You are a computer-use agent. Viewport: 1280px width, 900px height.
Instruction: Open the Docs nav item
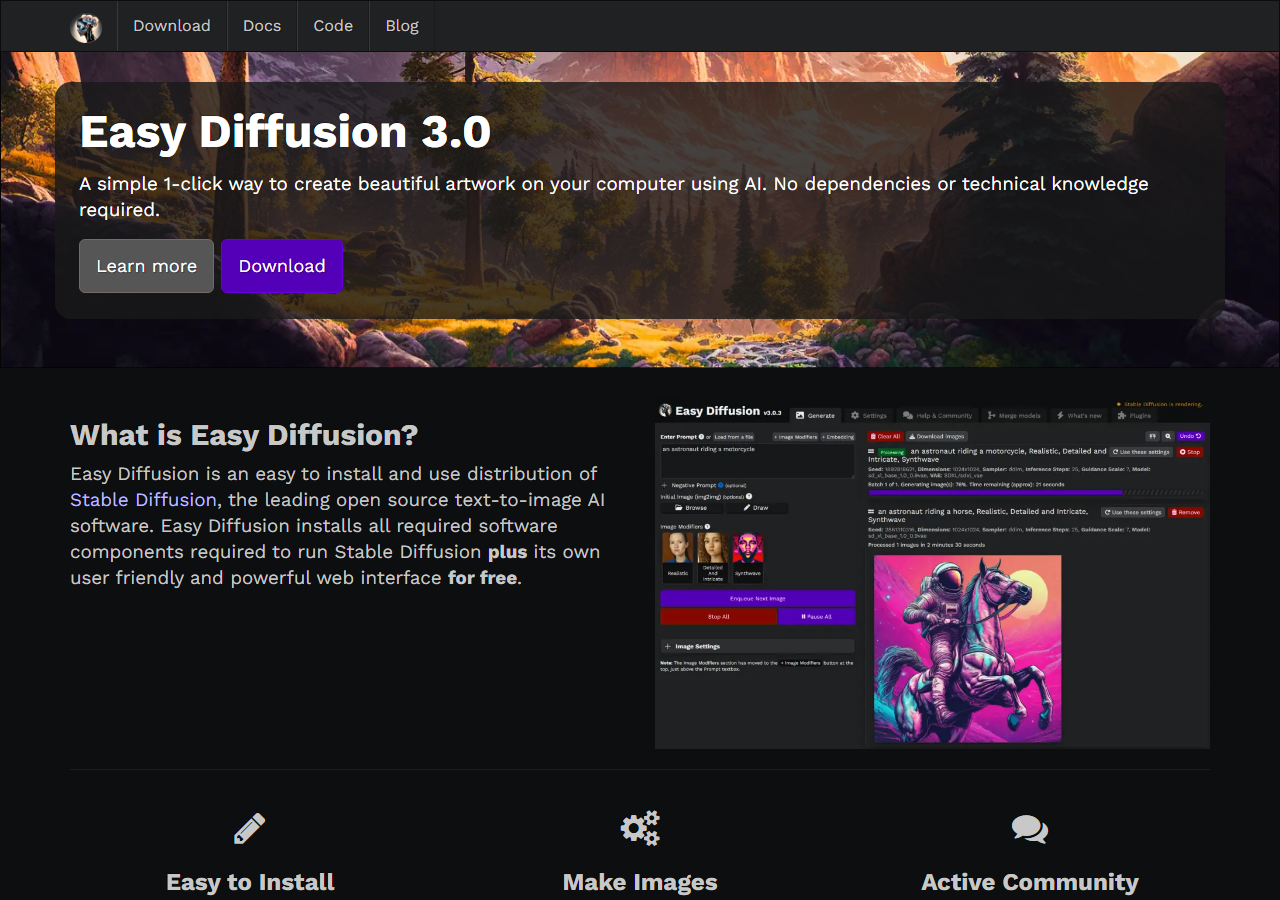pyautogui.click(x=262, y=26)
